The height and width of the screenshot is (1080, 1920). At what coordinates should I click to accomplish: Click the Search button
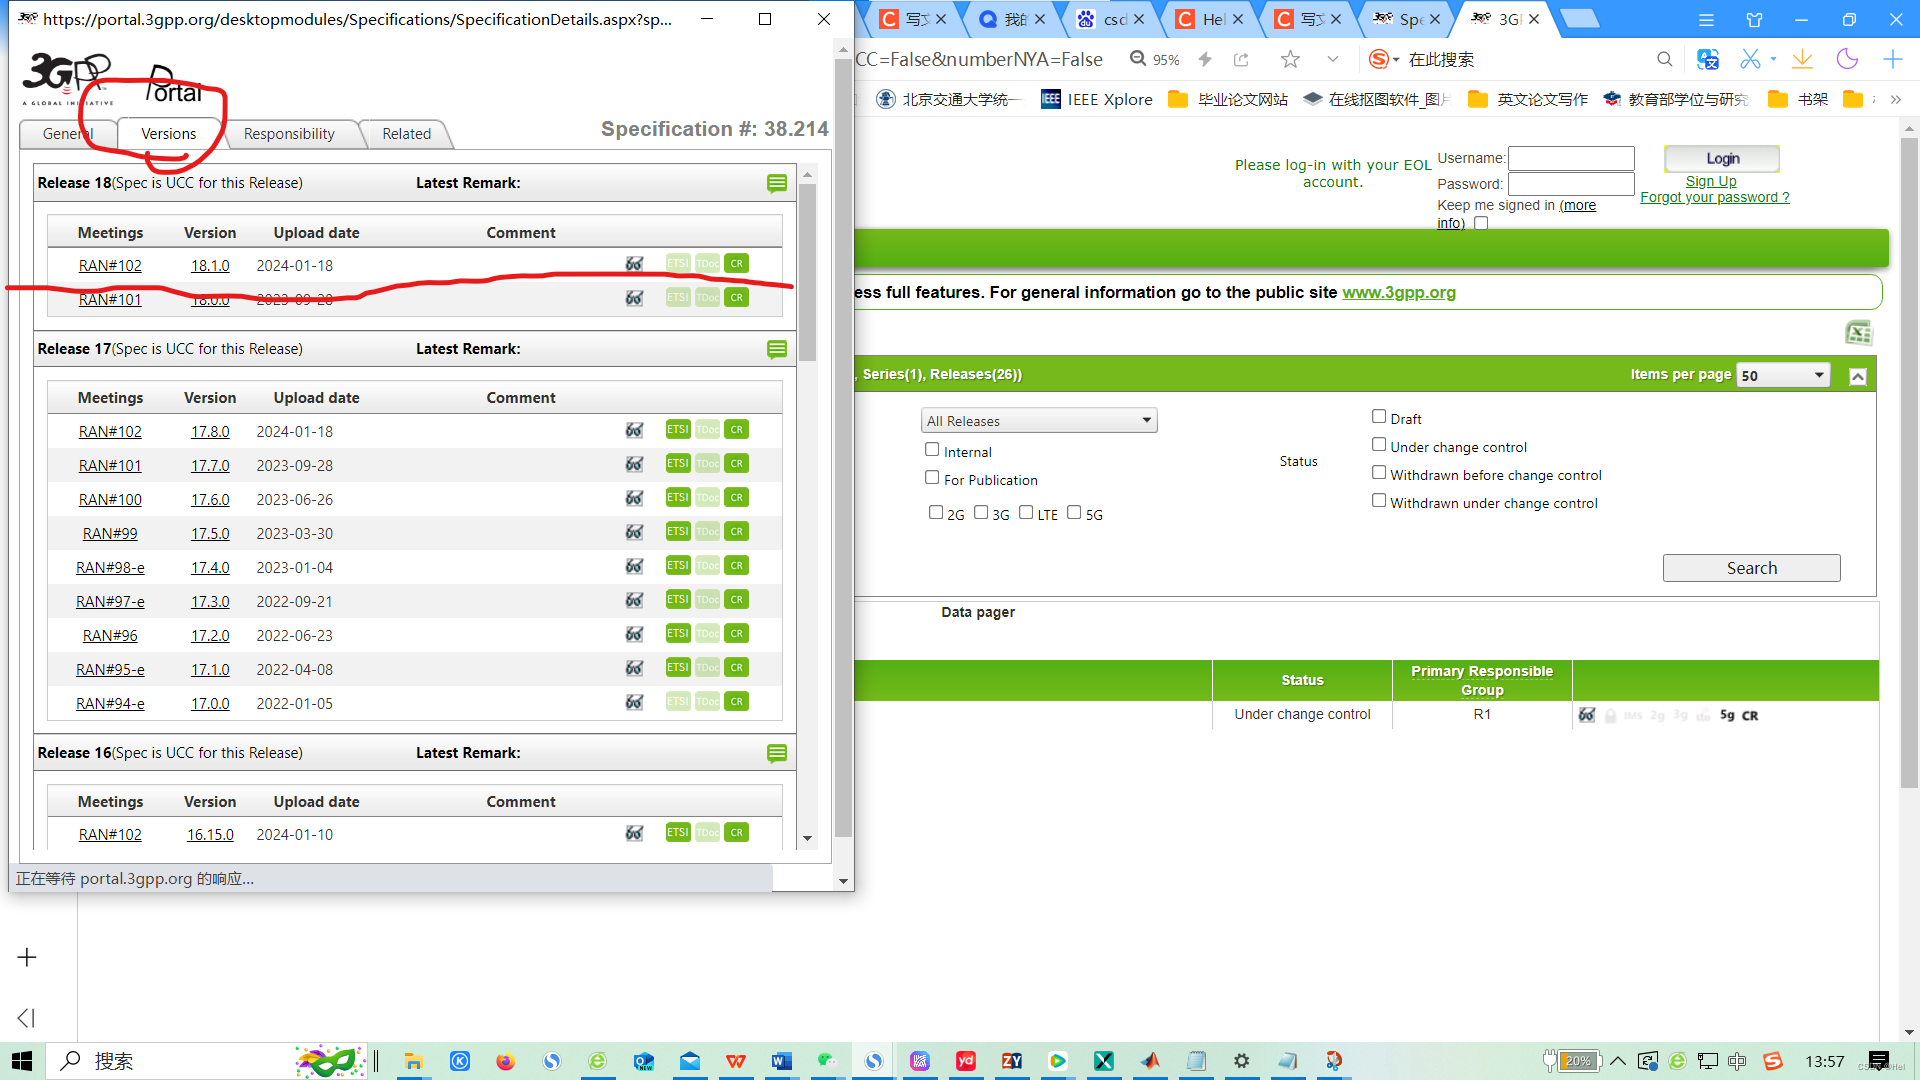click(x=1751, y=568)
